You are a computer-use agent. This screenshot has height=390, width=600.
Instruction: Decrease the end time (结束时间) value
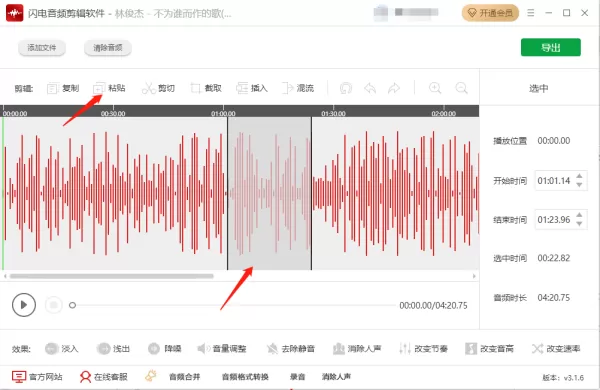click(579, 224)
